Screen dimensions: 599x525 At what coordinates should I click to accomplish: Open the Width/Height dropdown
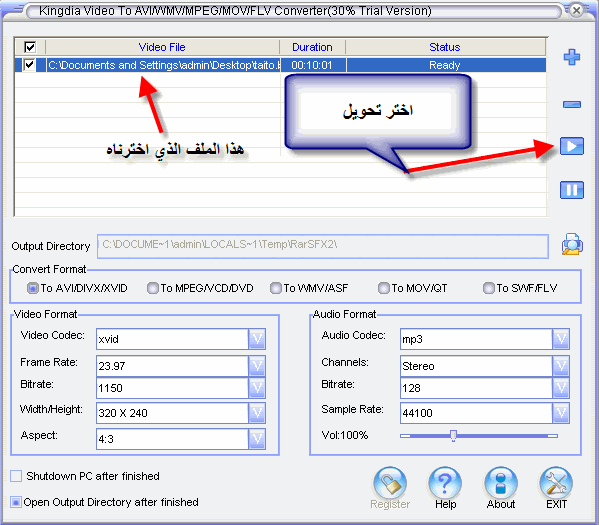tap(257, 413)
